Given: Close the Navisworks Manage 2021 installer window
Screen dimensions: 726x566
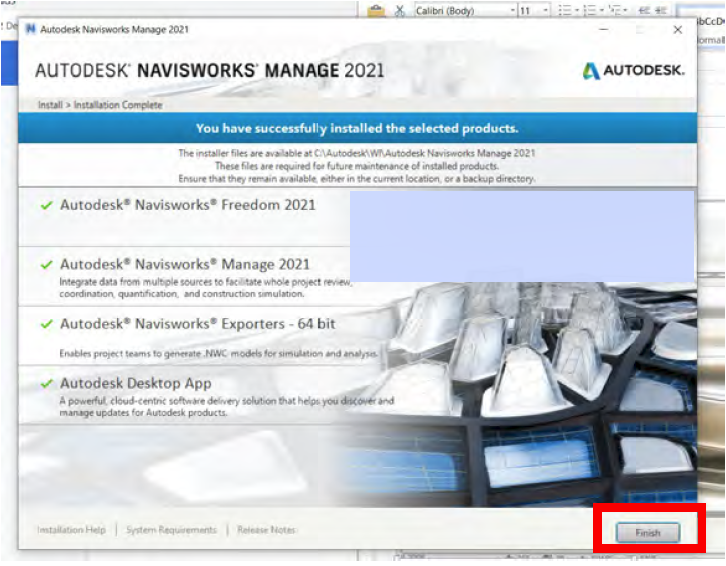Looking at the screenshot, I should click(677, 30).
